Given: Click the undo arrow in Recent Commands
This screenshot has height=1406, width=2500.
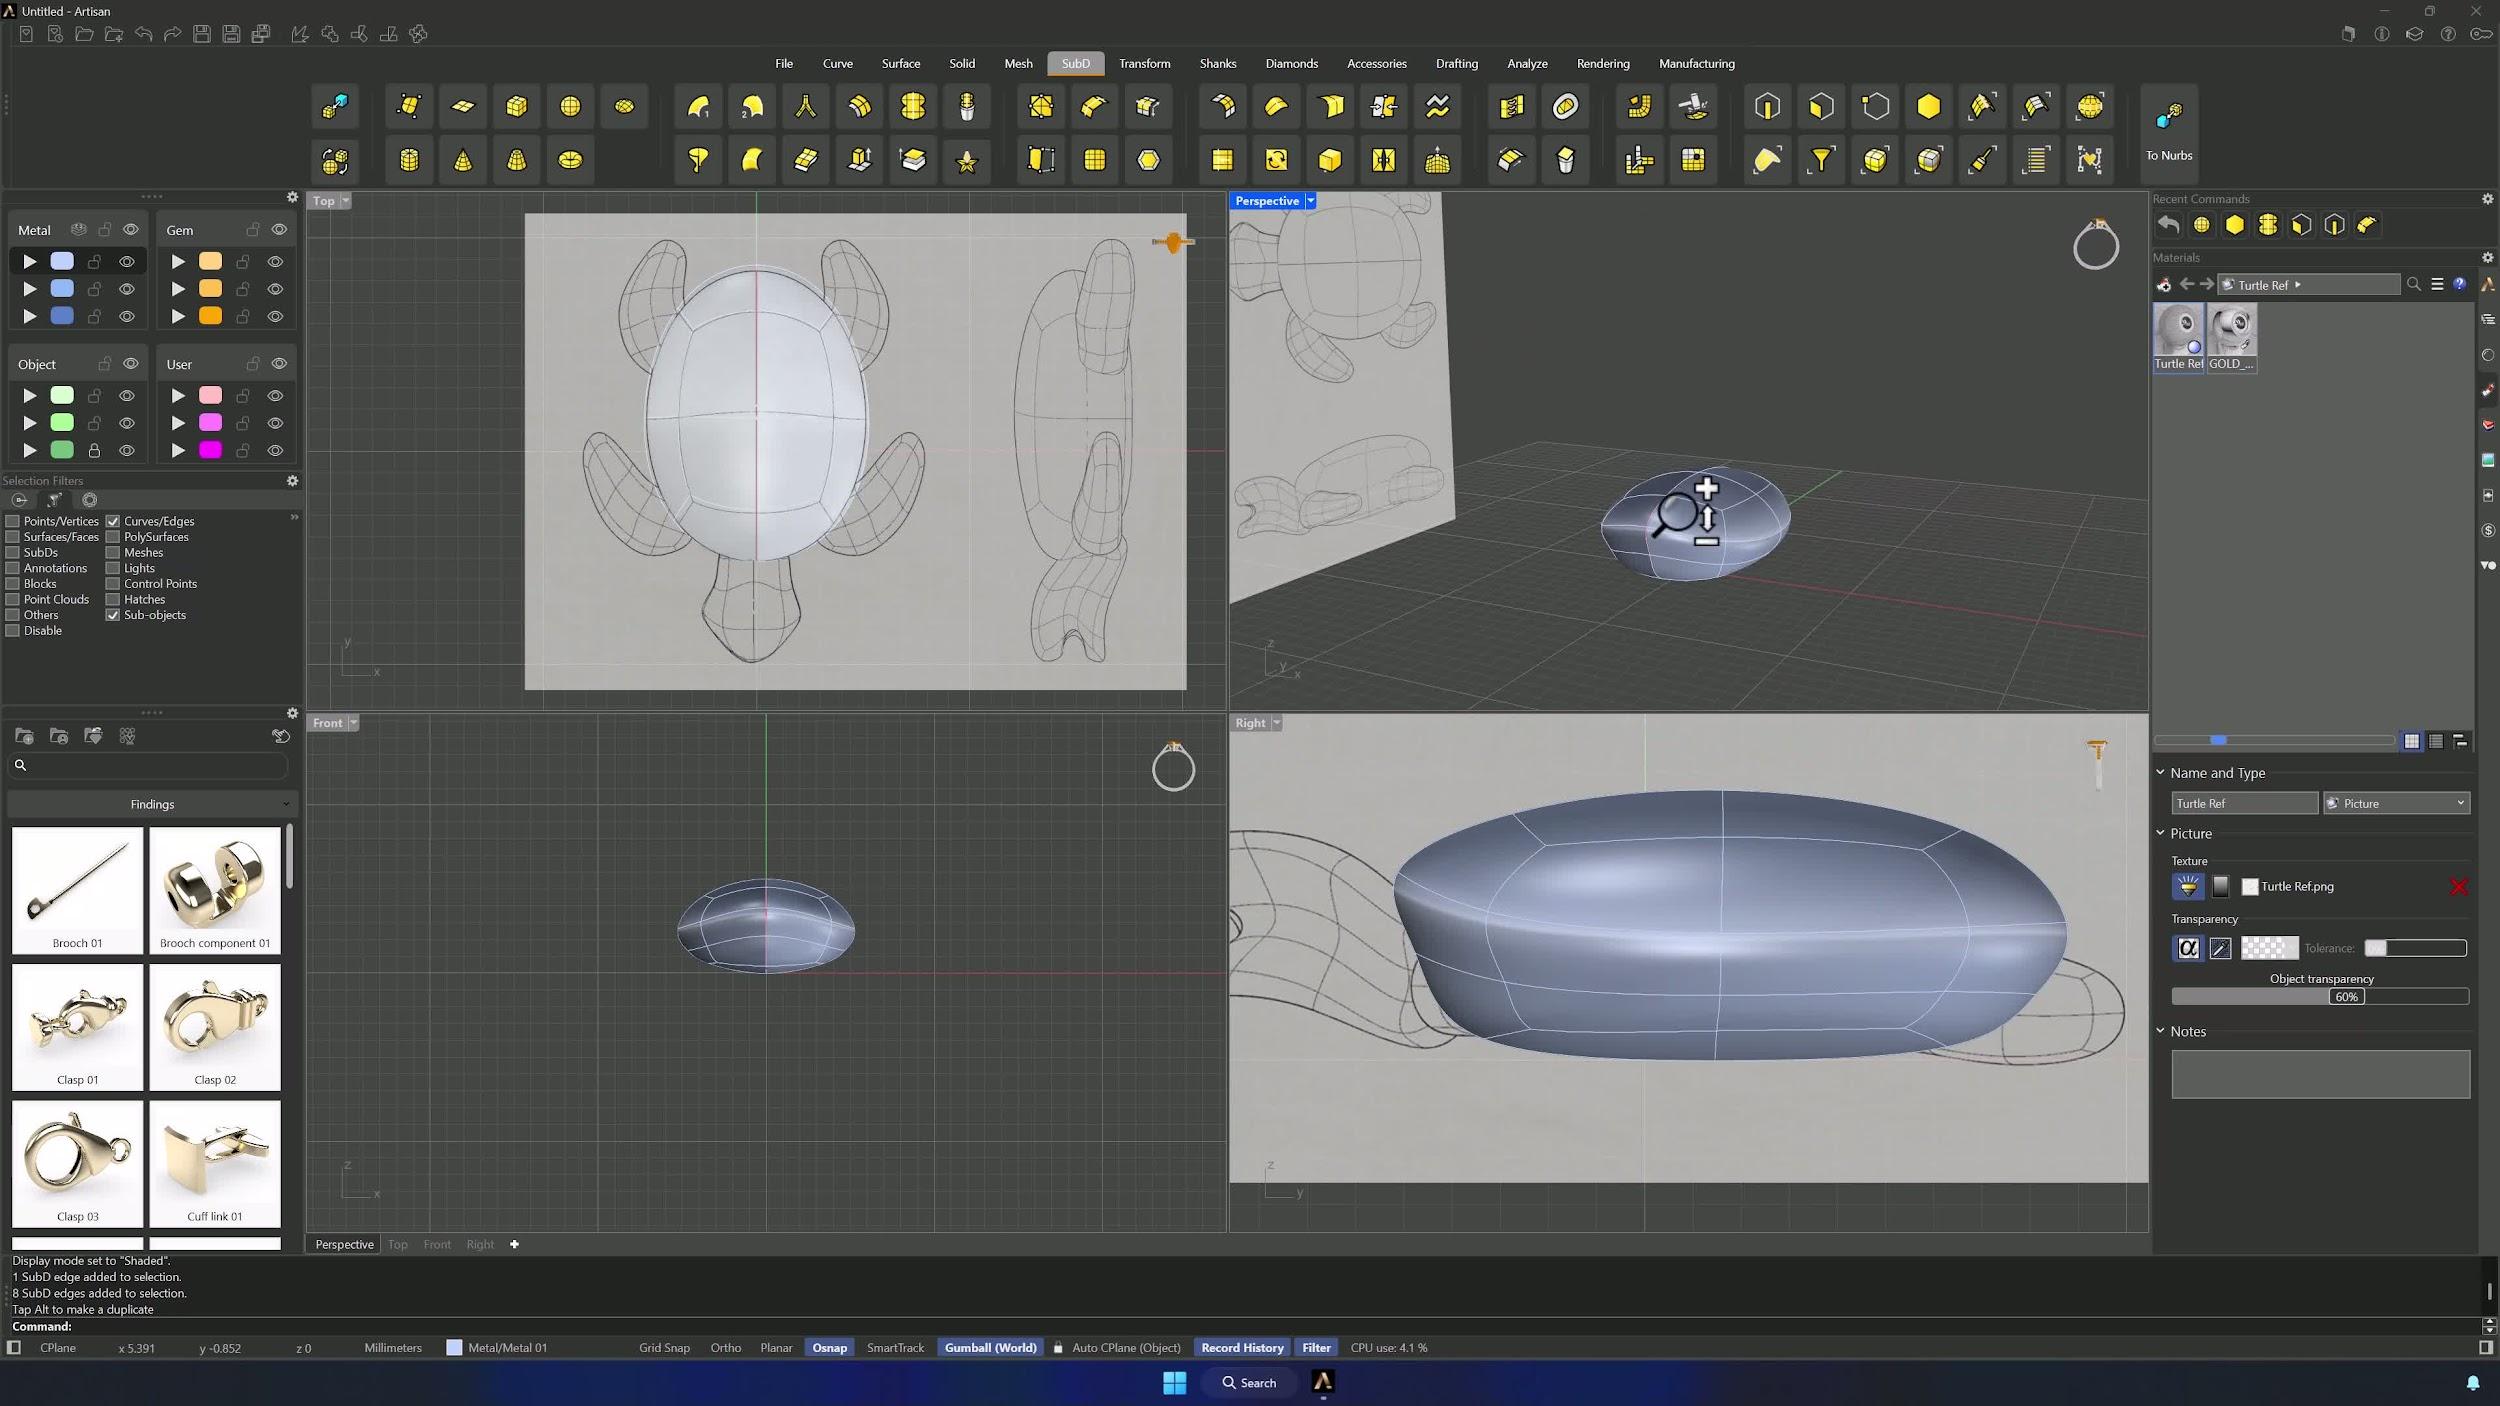Looking at the screenshot, I should tap(2168, 225).
